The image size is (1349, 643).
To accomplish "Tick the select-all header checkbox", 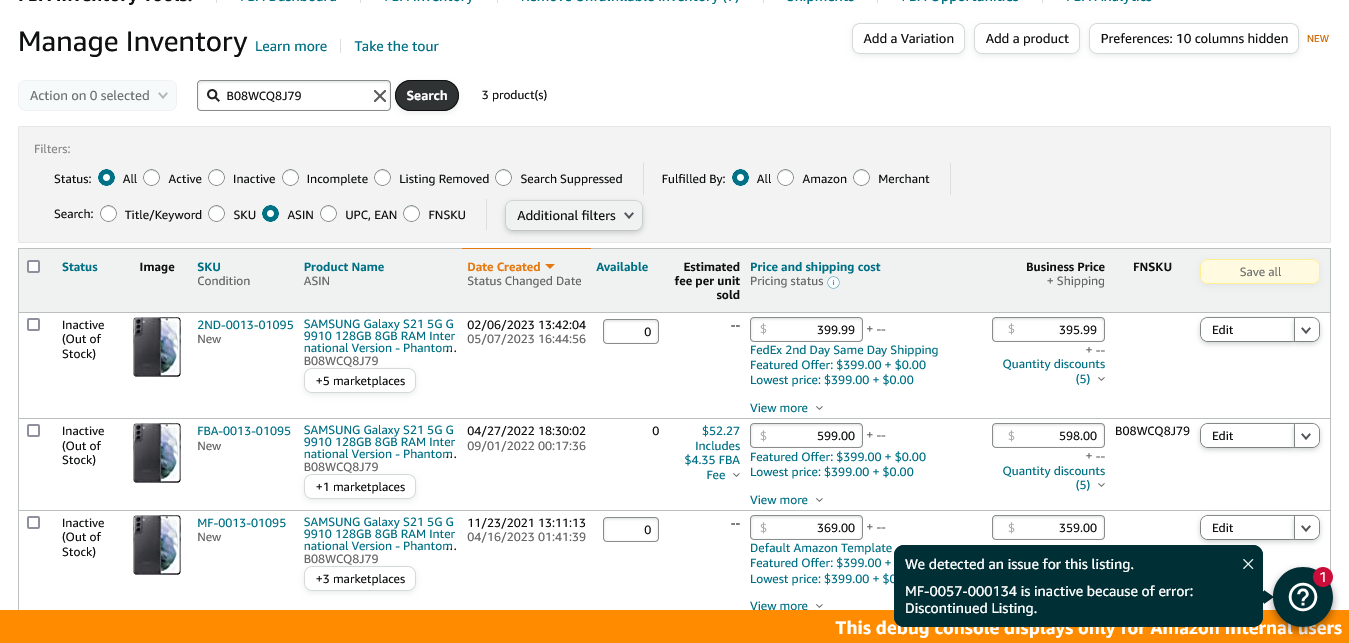I will point(34,267).
